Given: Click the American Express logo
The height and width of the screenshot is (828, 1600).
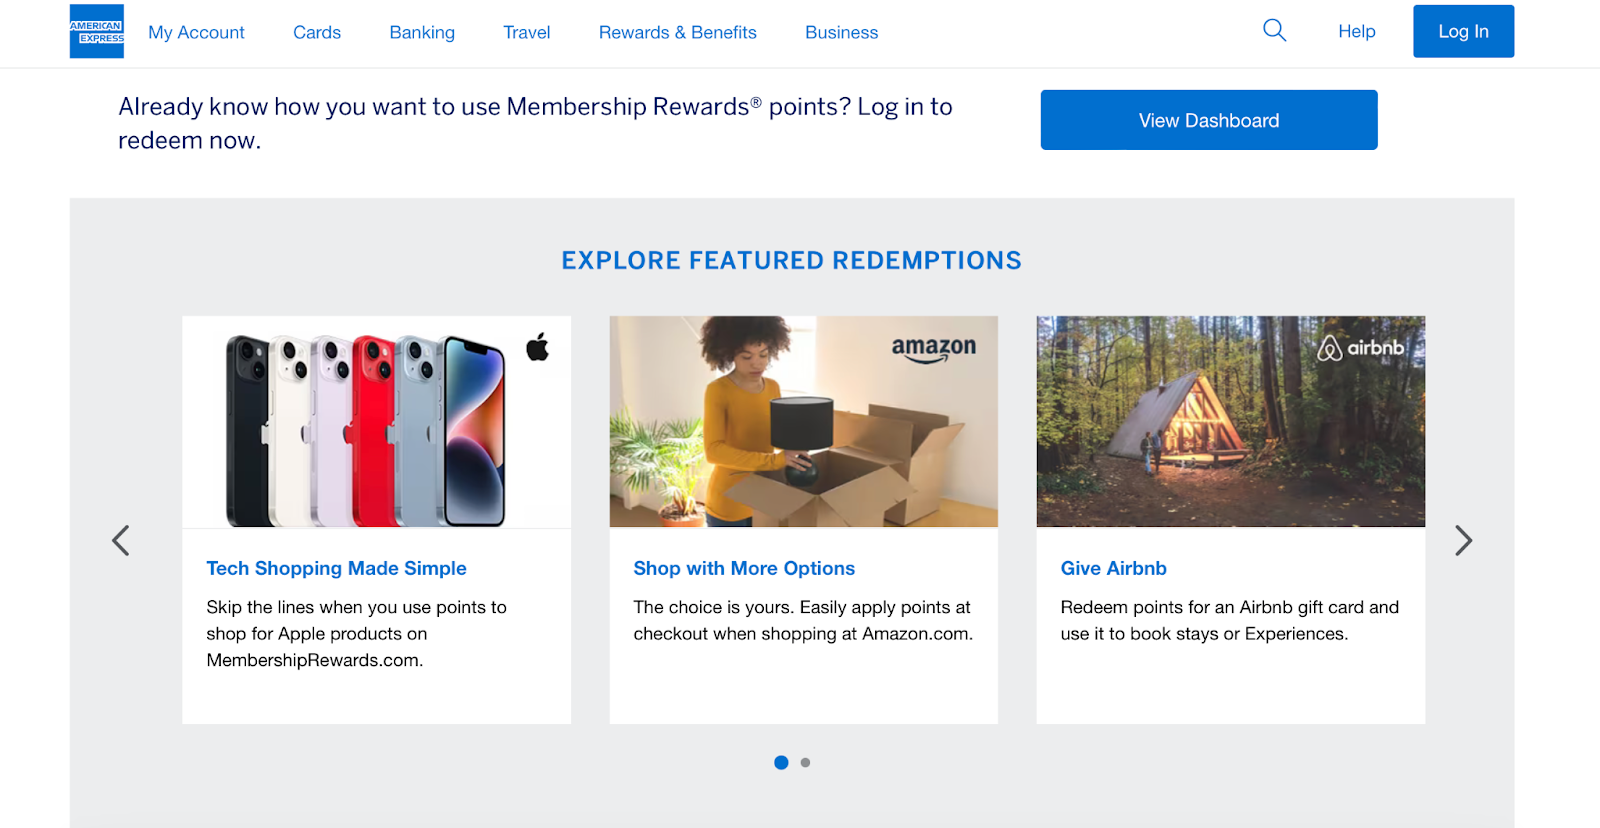Looking at the screenshot, I should [97, 32].
